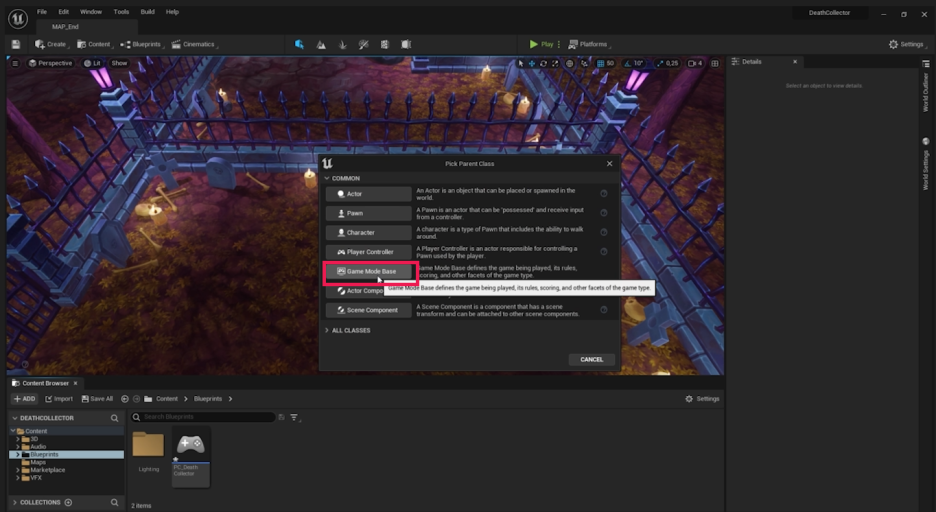Open the Content dropdown in the main toolbar

(x=94, y=44)
